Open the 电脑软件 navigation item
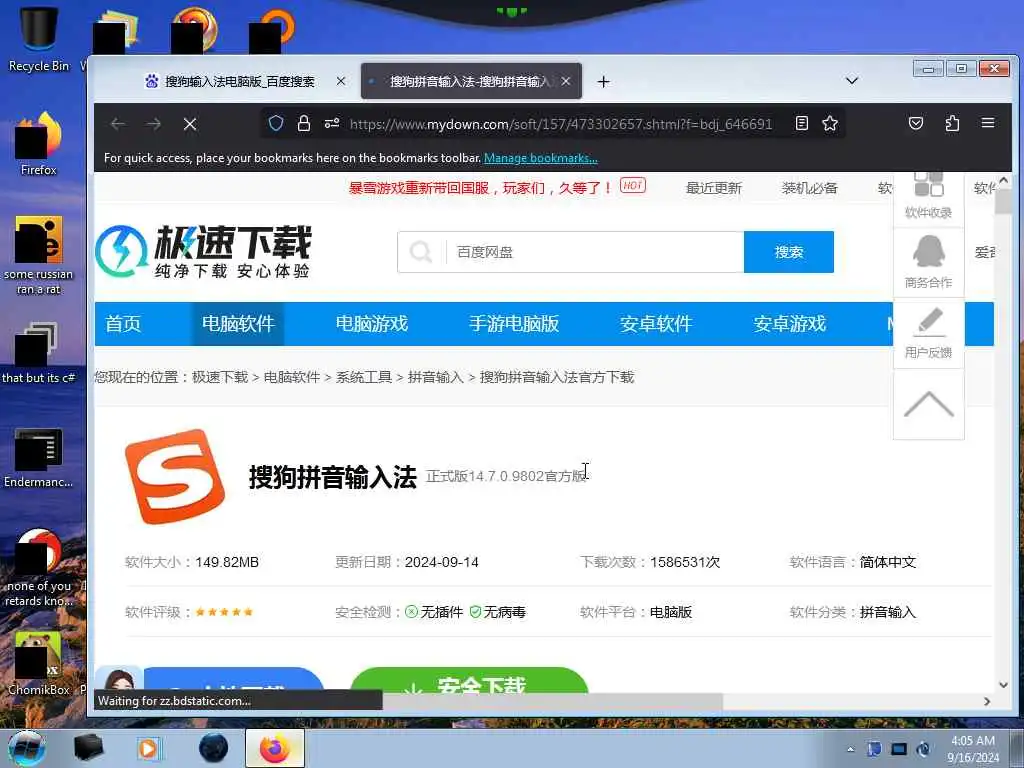Viewport: 1024px width, 768px height. click(x=238, y=324)
